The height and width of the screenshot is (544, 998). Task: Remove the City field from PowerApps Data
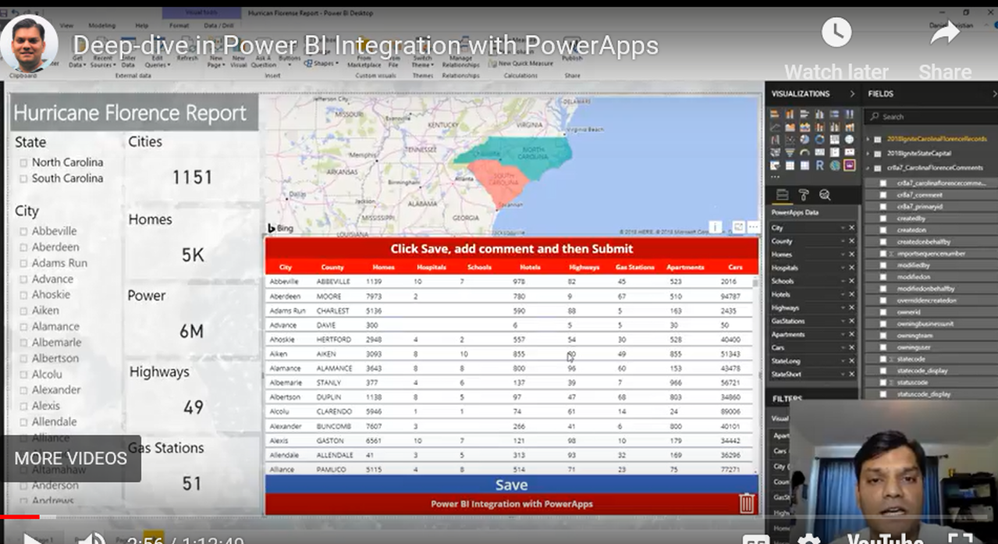tap(852, 228)
